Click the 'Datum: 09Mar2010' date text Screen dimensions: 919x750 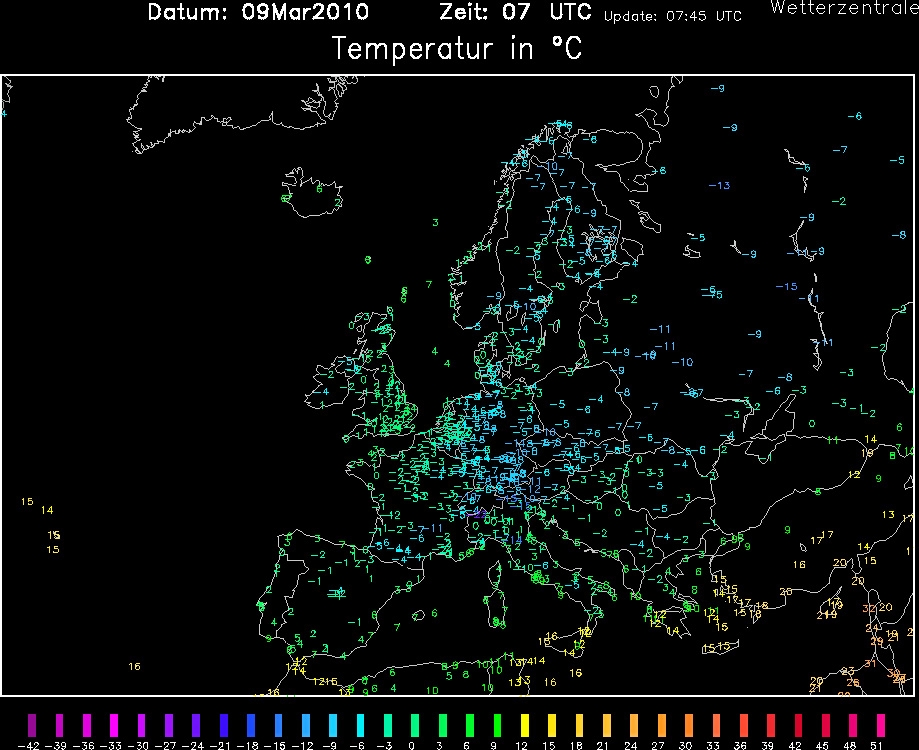pyautogui.click(x=258, y=12)
